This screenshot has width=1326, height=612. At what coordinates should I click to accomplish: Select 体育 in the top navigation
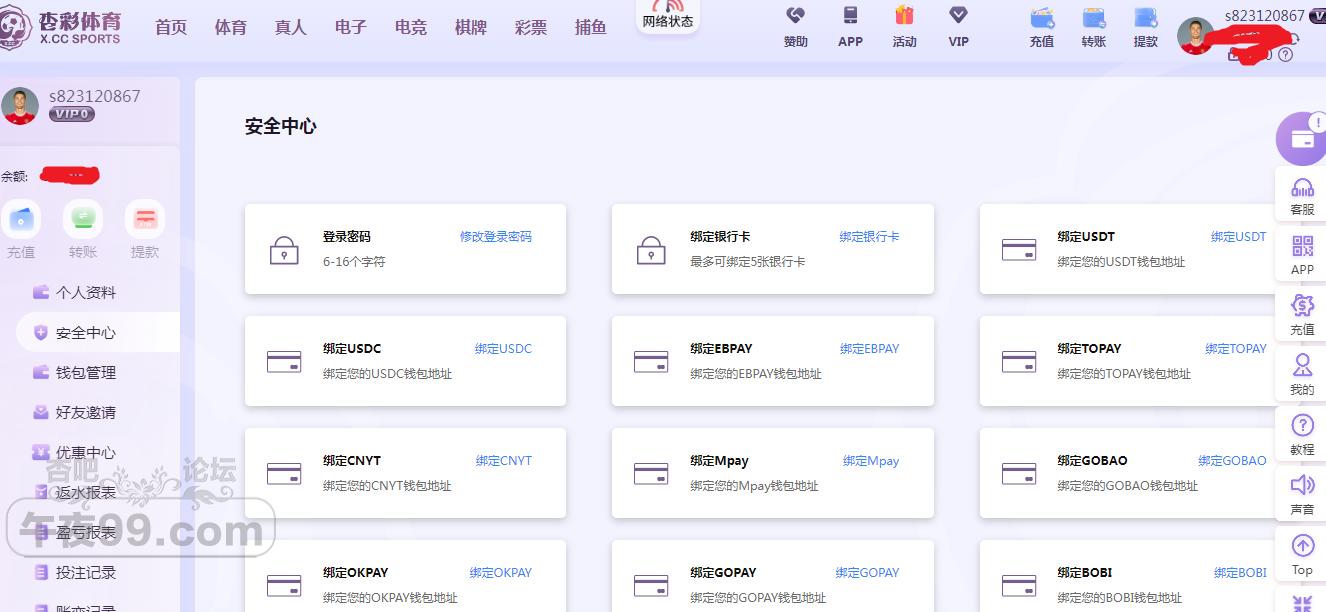(x=231, y=27)
